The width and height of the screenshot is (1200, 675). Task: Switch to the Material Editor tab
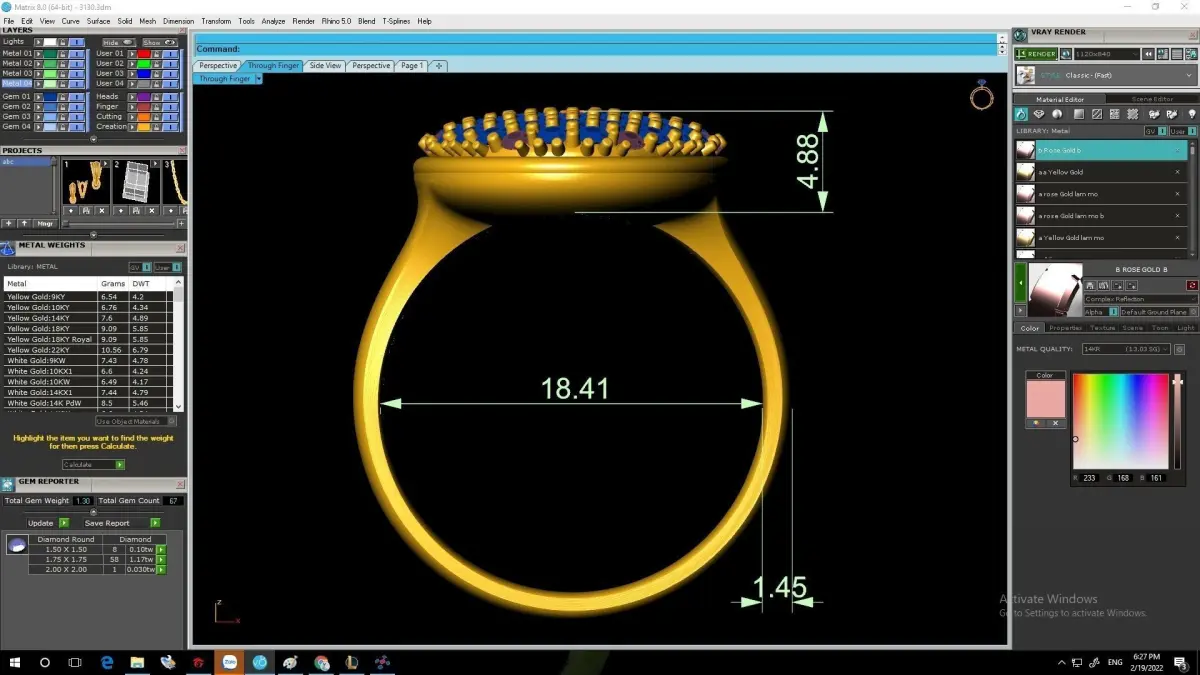(x=1060, y=99)
